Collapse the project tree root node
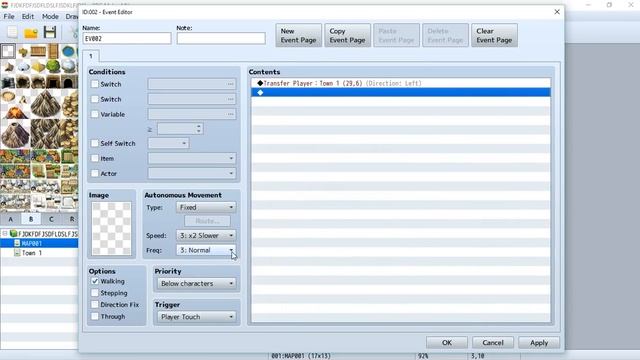This screenshot has width=640, height=360. tap(4, 234)
